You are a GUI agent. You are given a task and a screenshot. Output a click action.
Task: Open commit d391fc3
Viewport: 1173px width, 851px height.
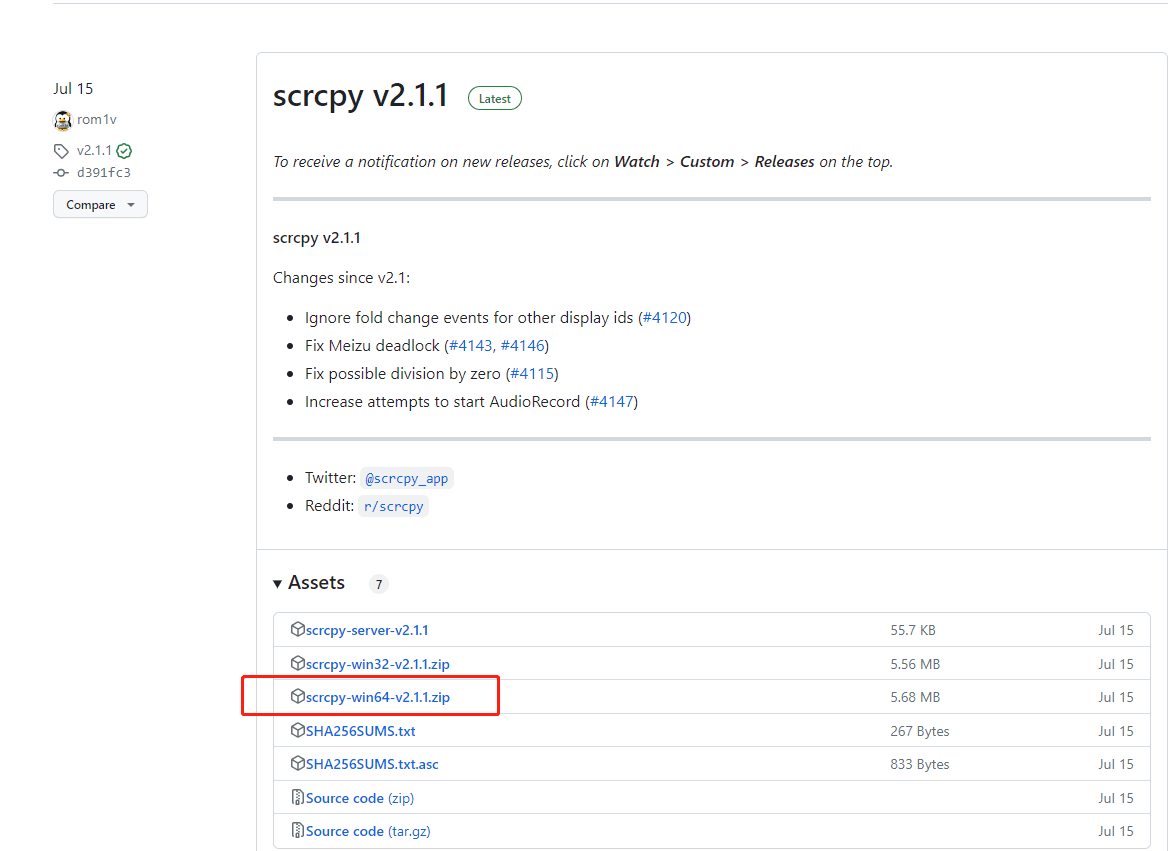(103, 172)
